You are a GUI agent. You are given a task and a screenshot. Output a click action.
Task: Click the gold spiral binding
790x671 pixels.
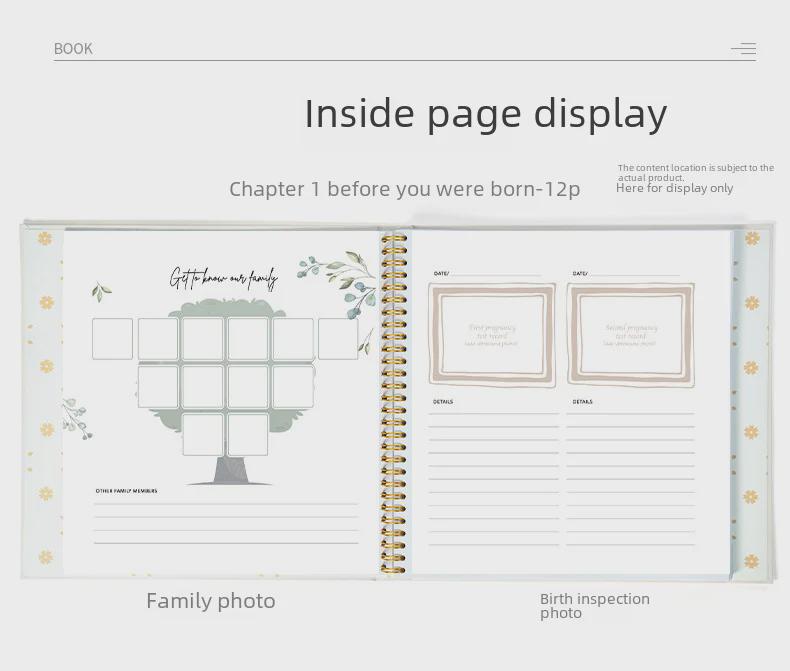[393, 403]
